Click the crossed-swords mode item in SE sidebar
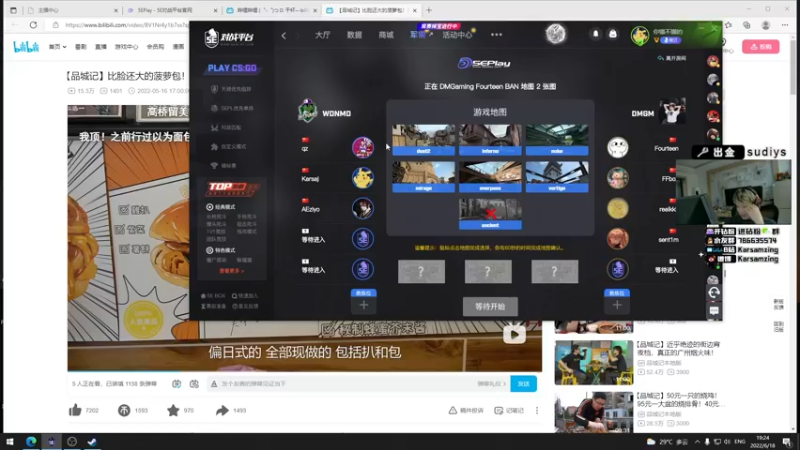 tap(227, 128)
